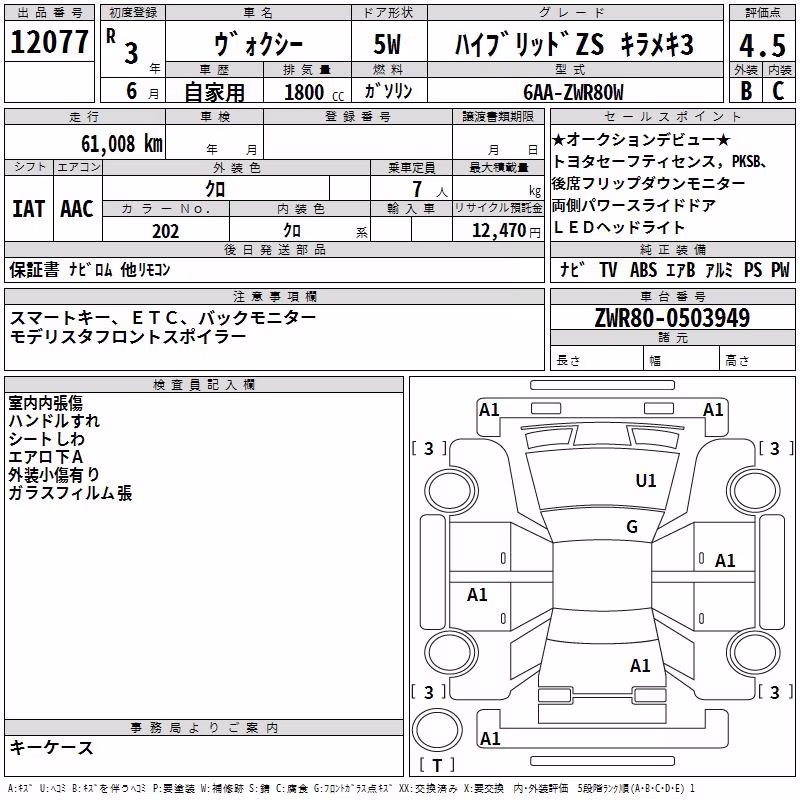Click U1 dent mark on hood
The height and width of the screenshot is (800, 800).
[646, 481]
